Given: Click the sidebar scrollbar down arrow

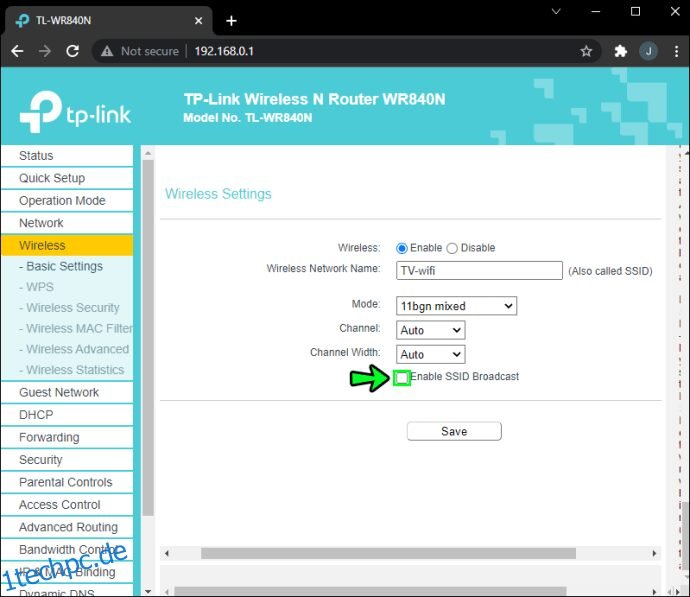Looking at the screenshot, I should point(148,592).
